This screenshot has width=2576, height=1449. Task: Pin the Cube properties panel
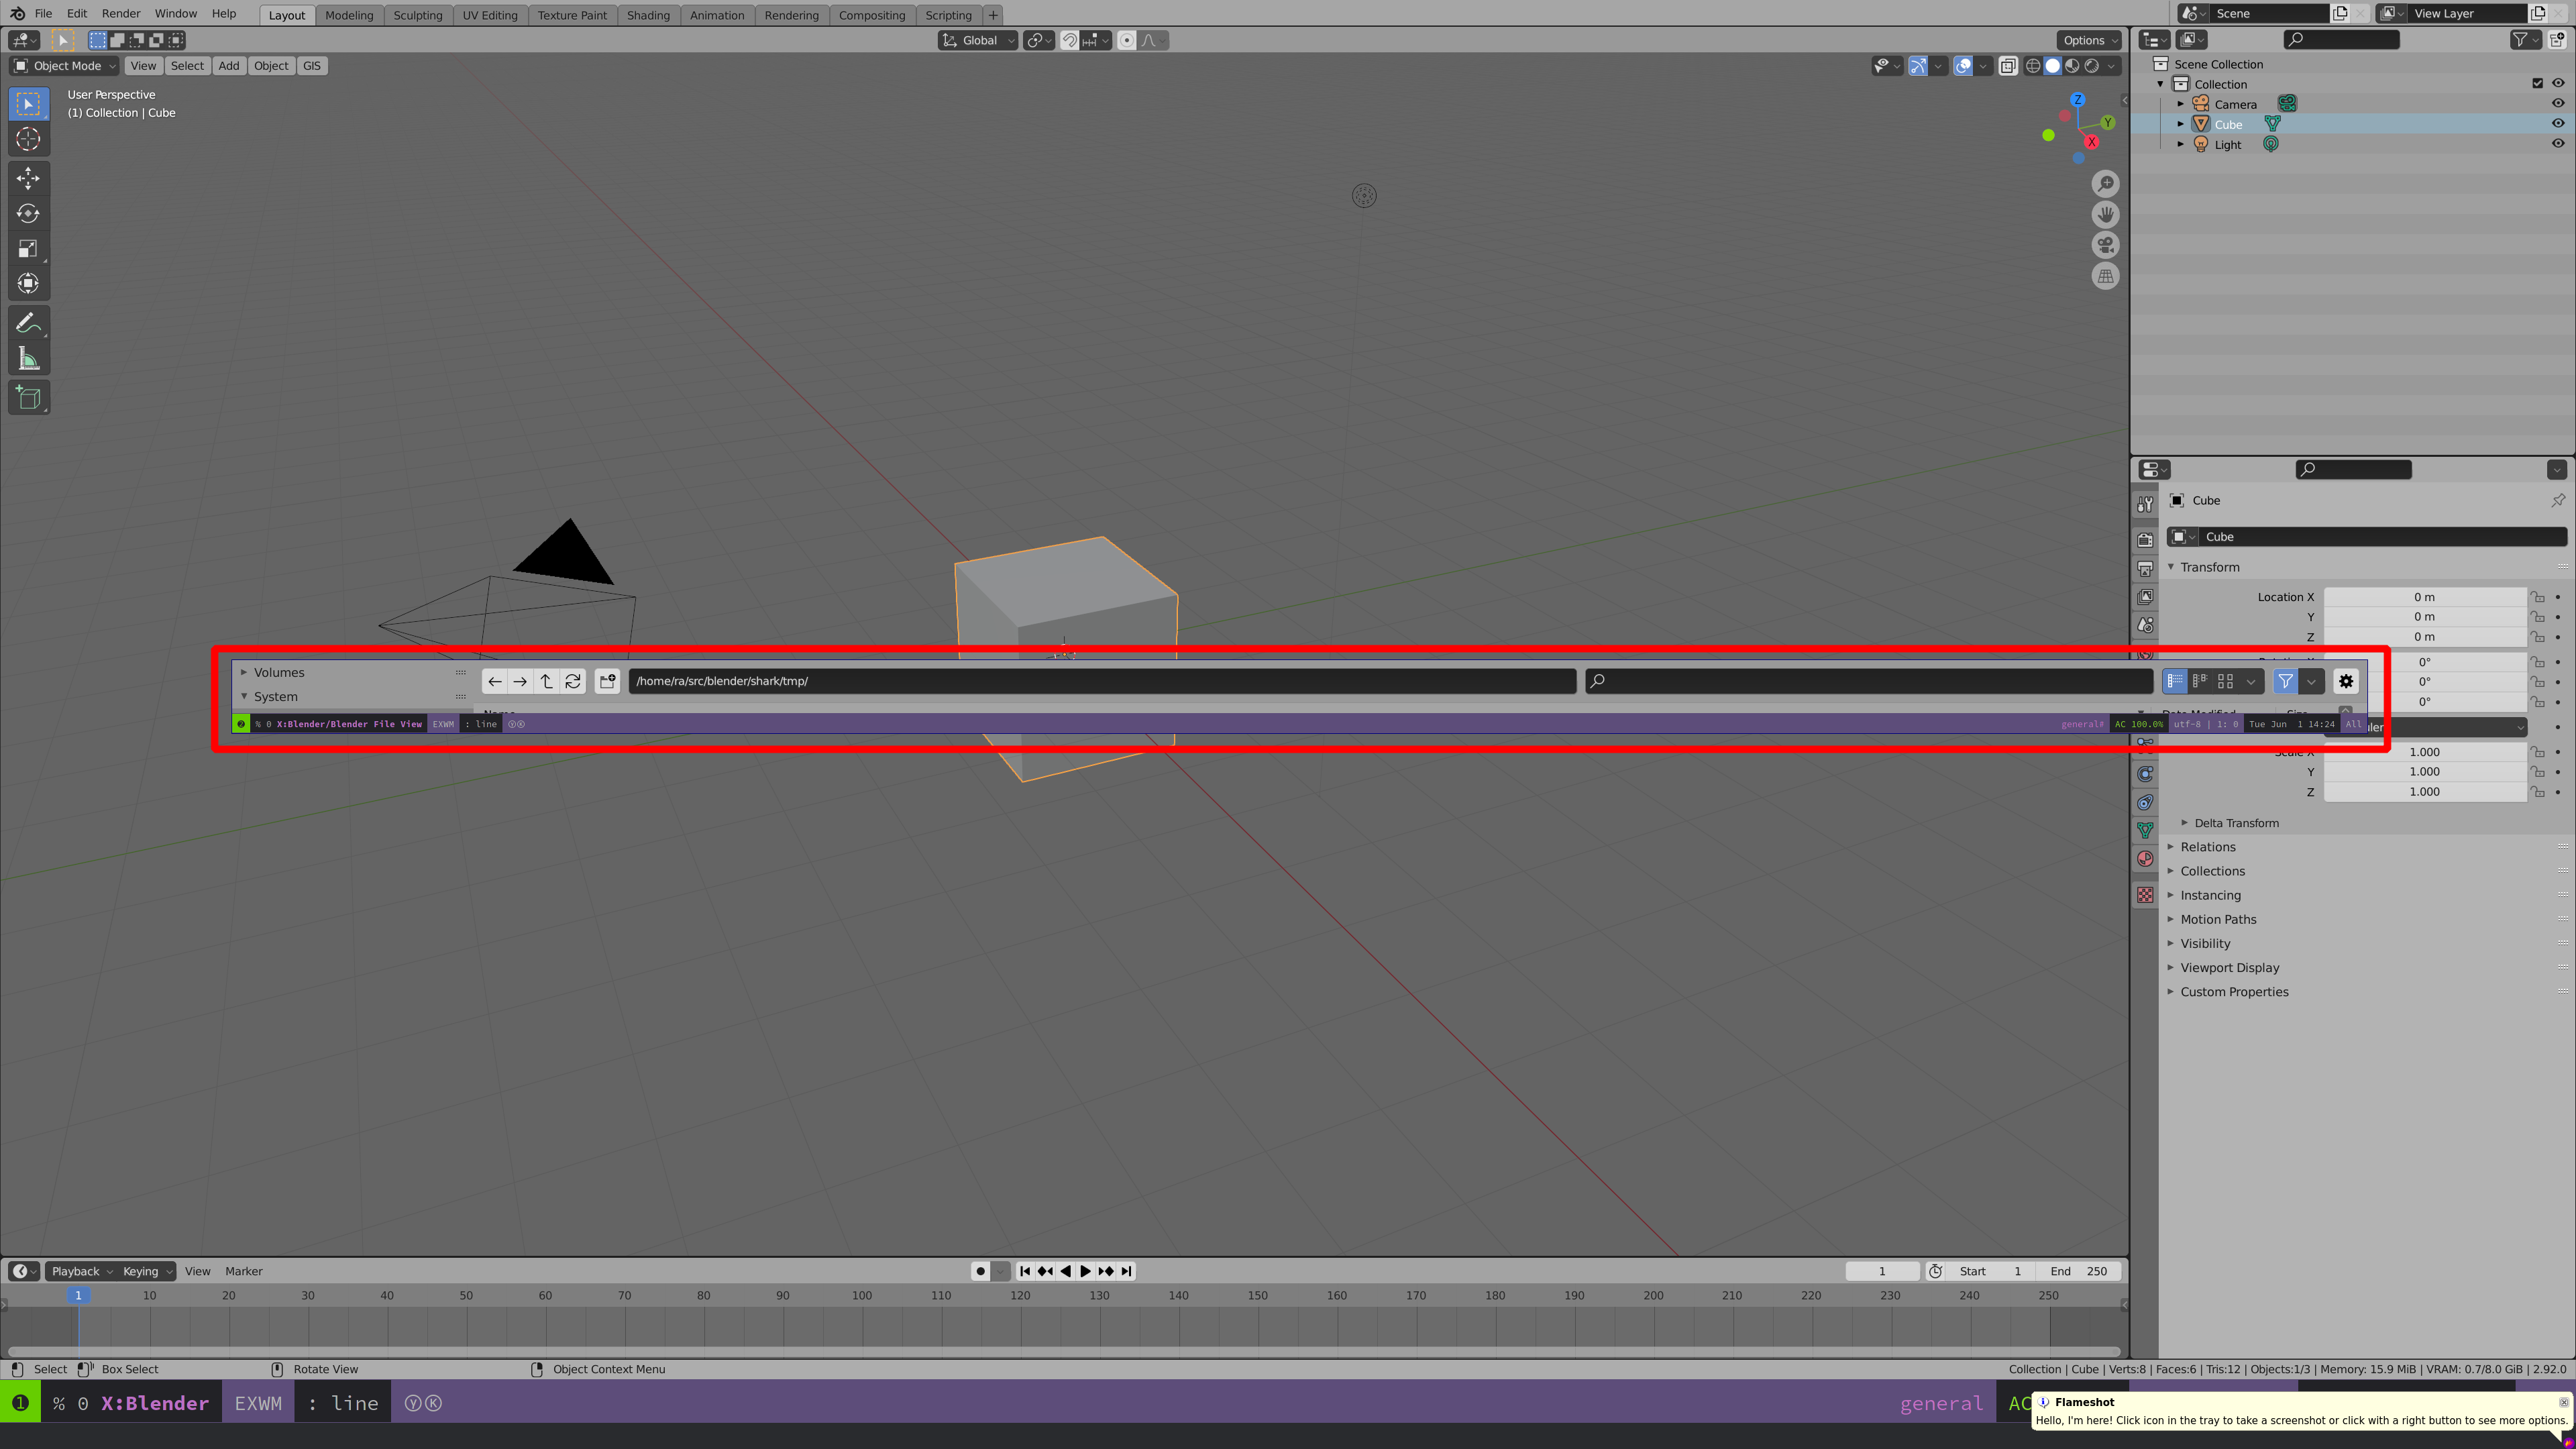click(2557, 500)
